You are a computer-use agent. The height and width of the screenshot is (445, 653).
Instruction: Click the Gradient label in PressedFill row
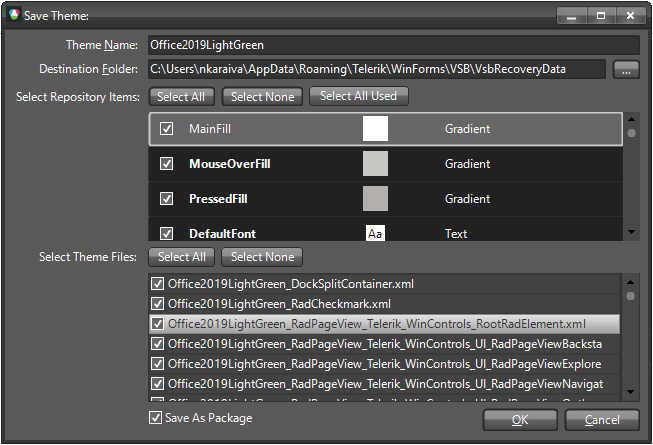coord(467,199)
